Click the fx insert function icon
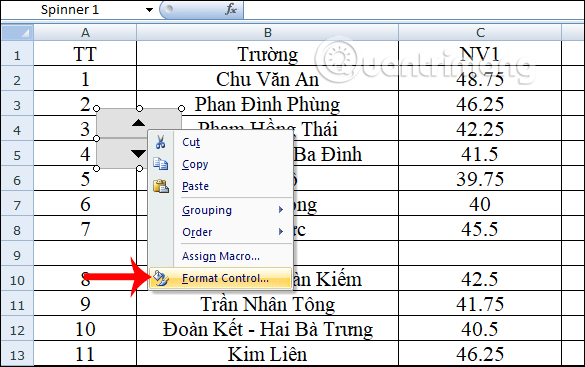585x367 pixels. (231, 9)
